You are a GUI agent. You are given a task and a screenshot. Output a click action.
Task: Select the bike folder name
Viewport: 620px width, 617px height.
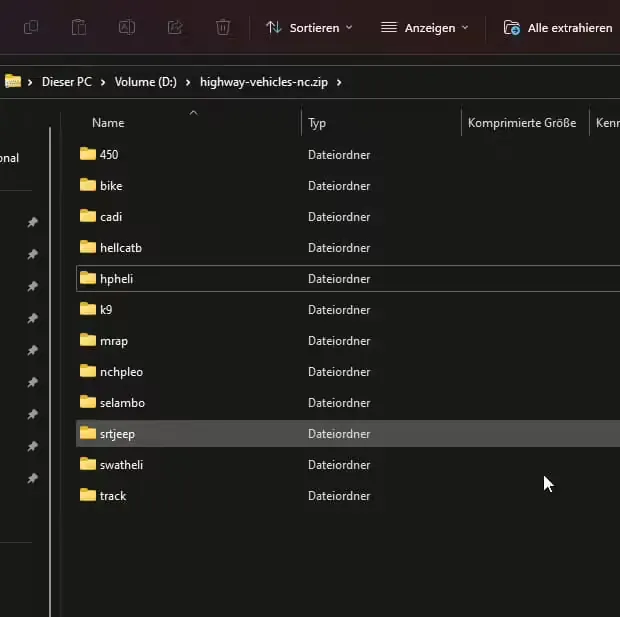click(x=111, y=185)
